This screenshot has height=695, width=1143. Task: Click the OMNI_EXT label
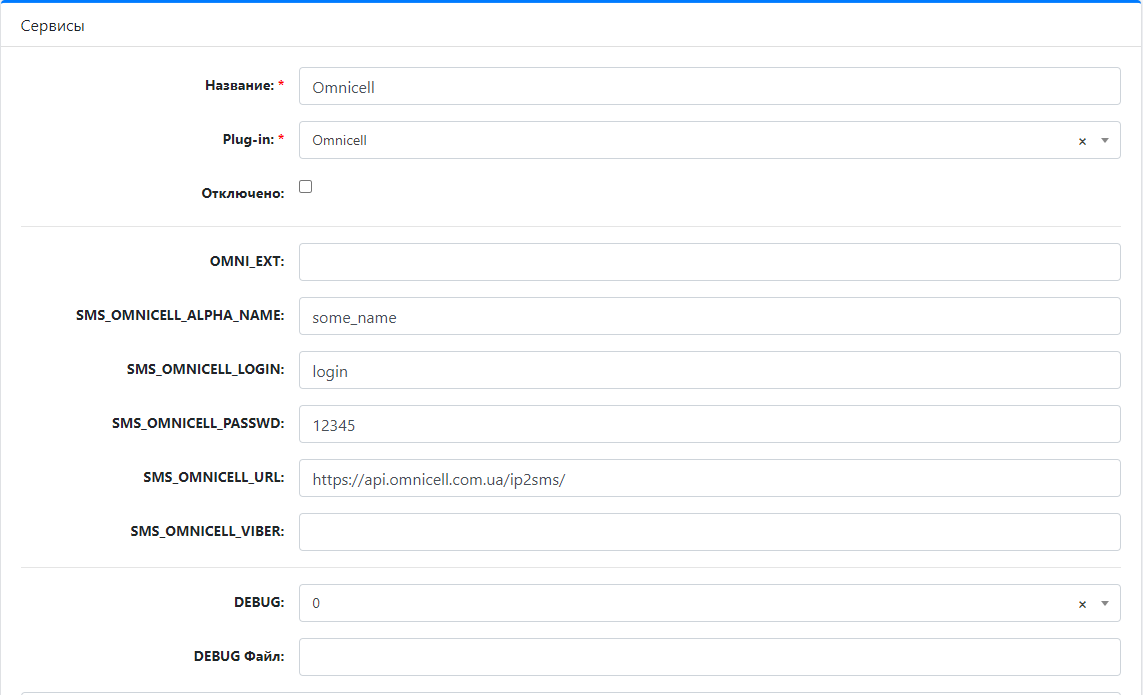pos(247,261)
